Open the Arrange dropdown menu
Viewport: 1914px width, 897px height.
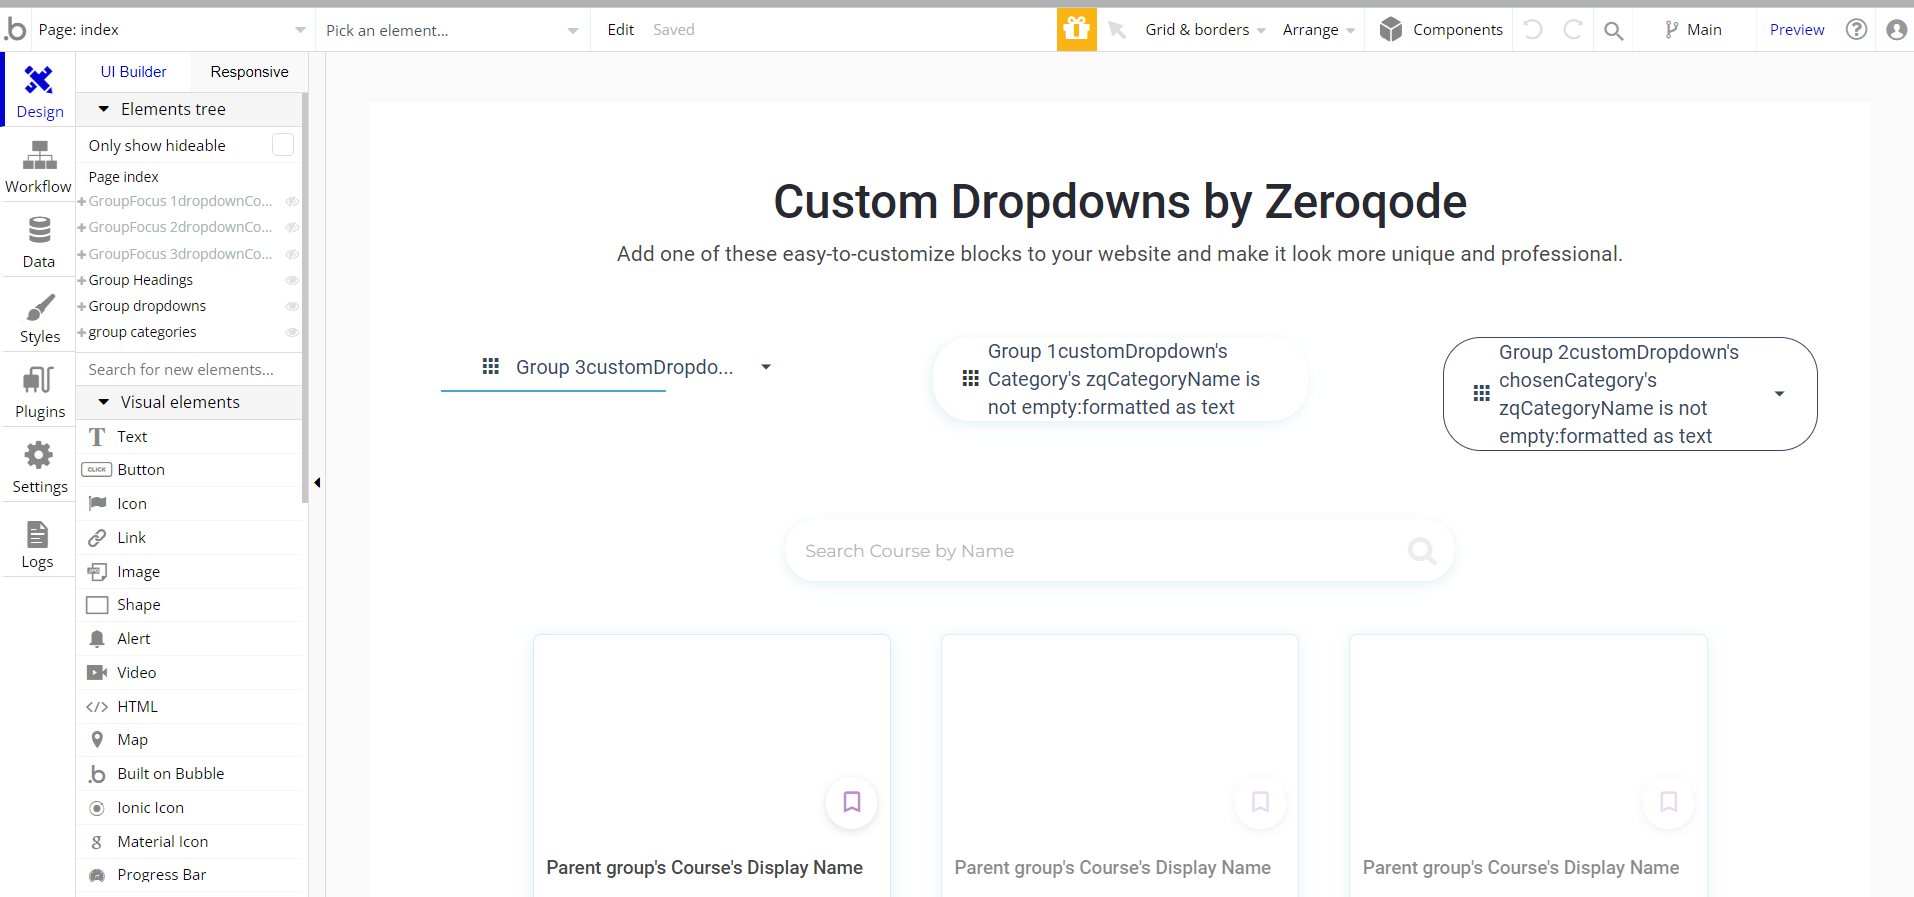point(1319,30)
